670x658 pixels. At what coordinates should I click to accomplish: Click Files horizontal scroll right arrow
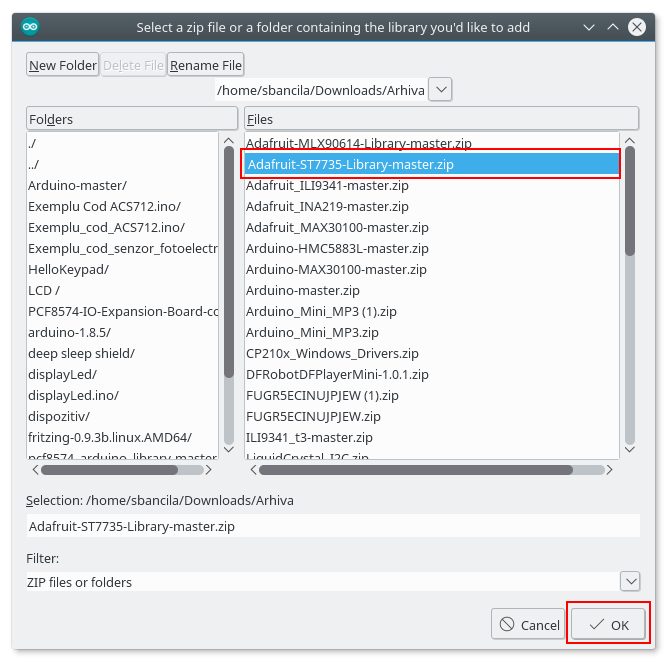[609, 470]
